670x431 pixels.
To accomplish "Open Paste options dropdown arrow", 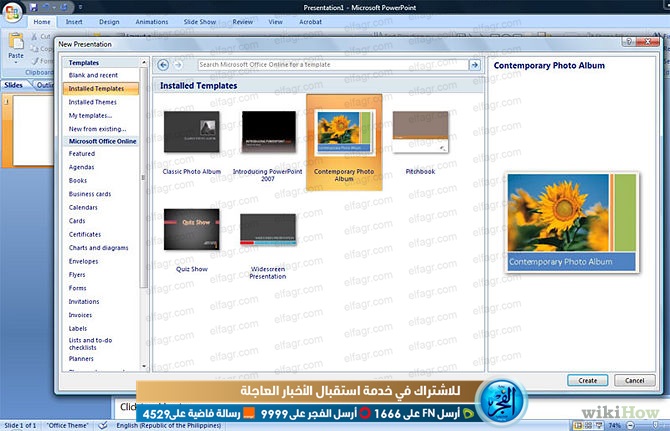I will pos(16,63).
